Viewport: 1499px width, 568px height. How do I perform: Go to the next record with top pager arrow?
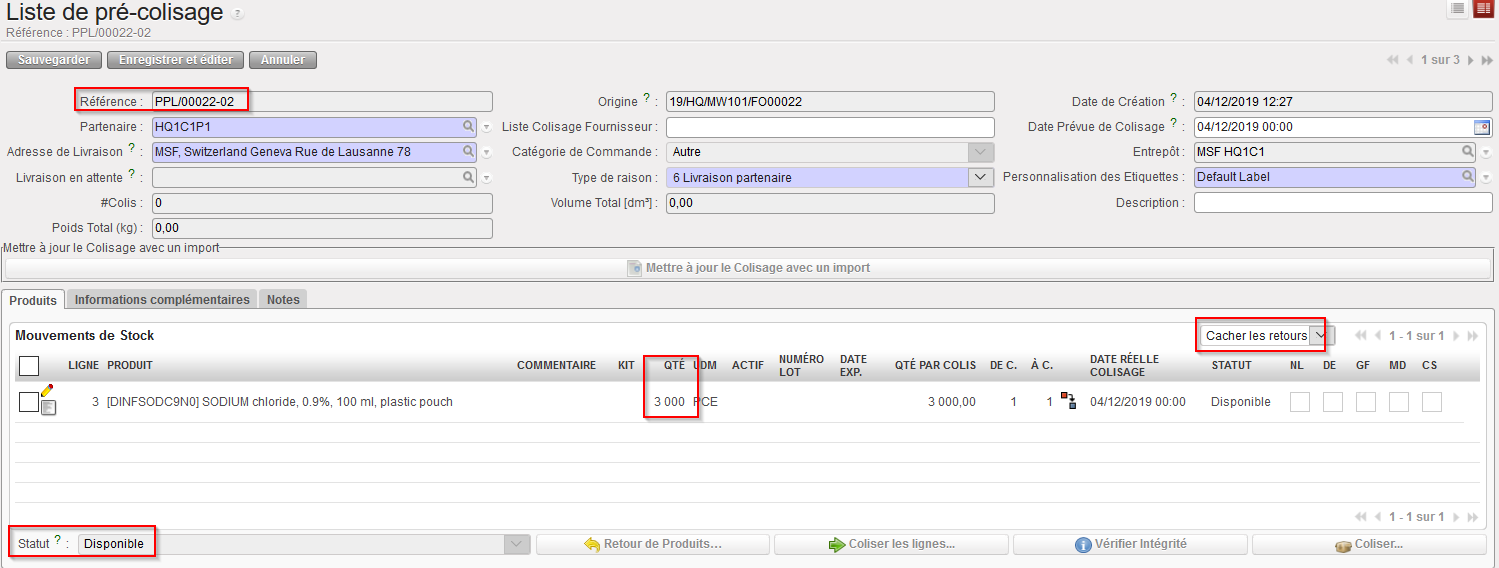1470,60
